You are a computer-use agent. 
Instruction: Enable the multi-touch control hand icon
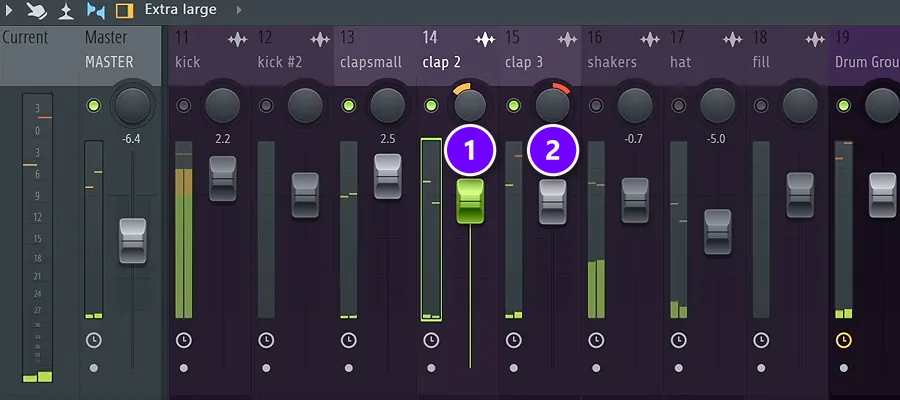[37, 10]
